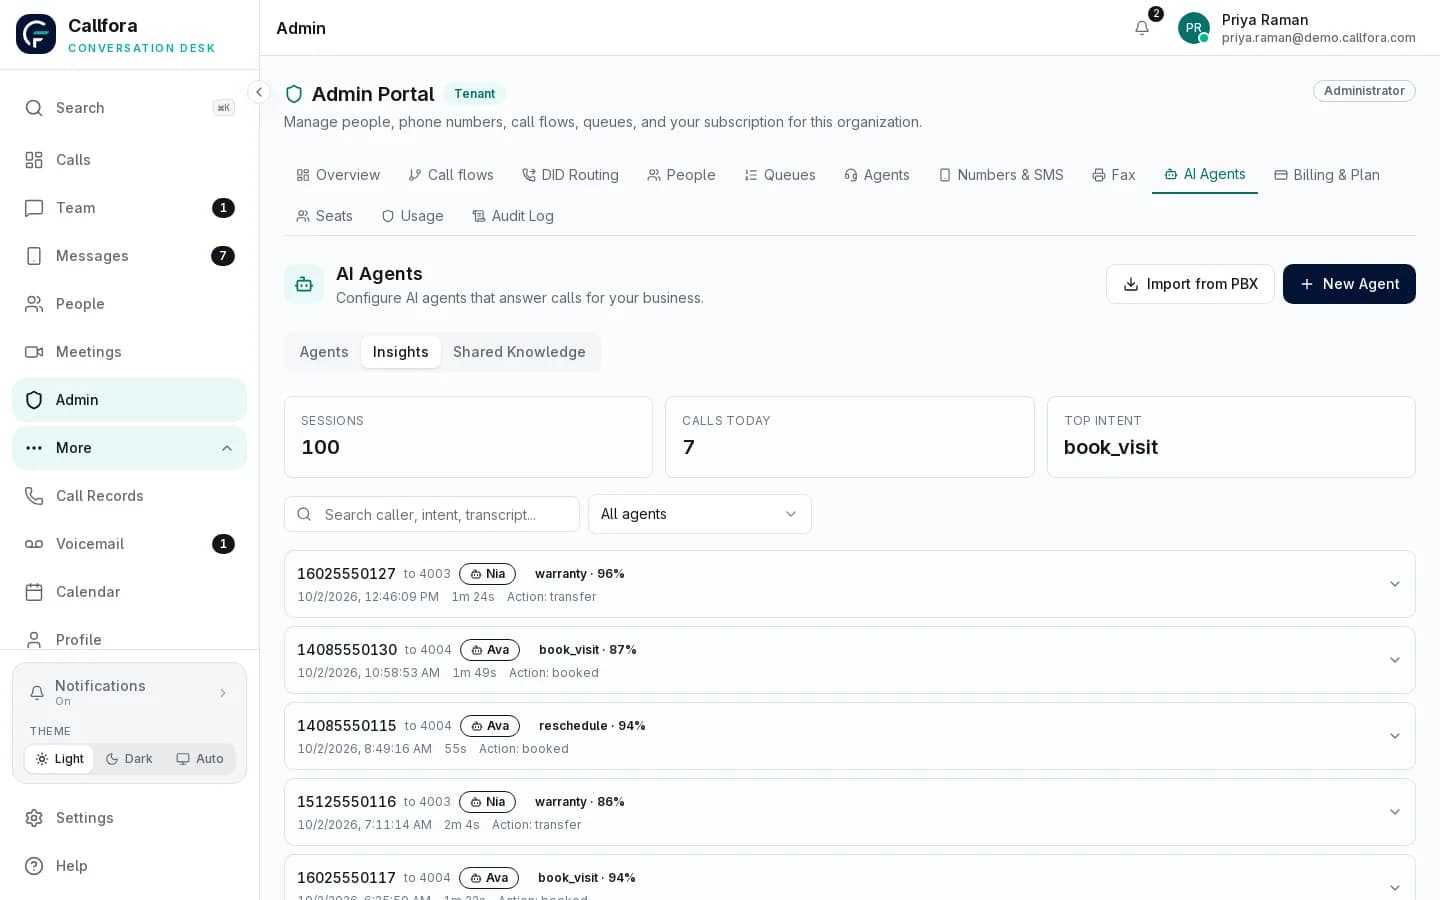Switch theme to Light
The height and width of the screenshot is (900, 1440).
pyautogui.click(x=59, y=759)
